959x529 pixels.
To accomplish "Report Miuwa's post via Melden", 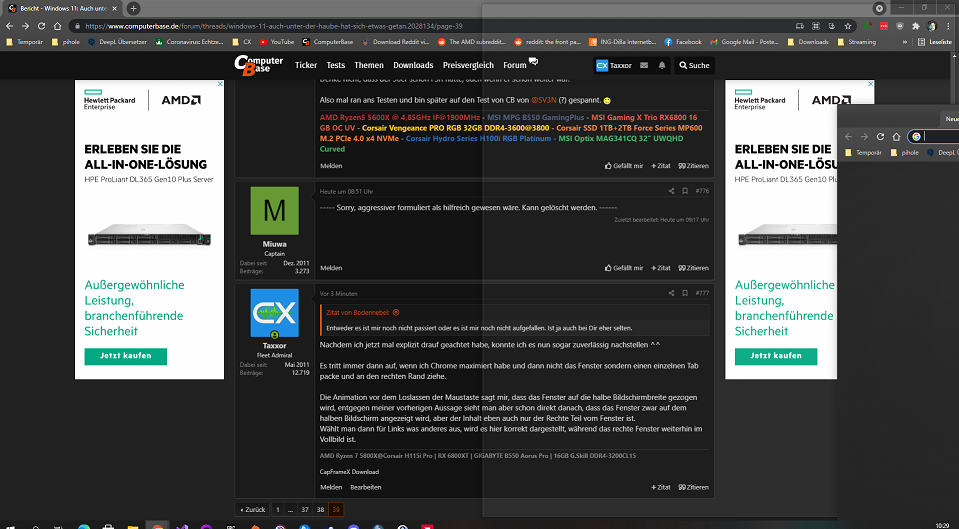I will (x=331, y=268).
